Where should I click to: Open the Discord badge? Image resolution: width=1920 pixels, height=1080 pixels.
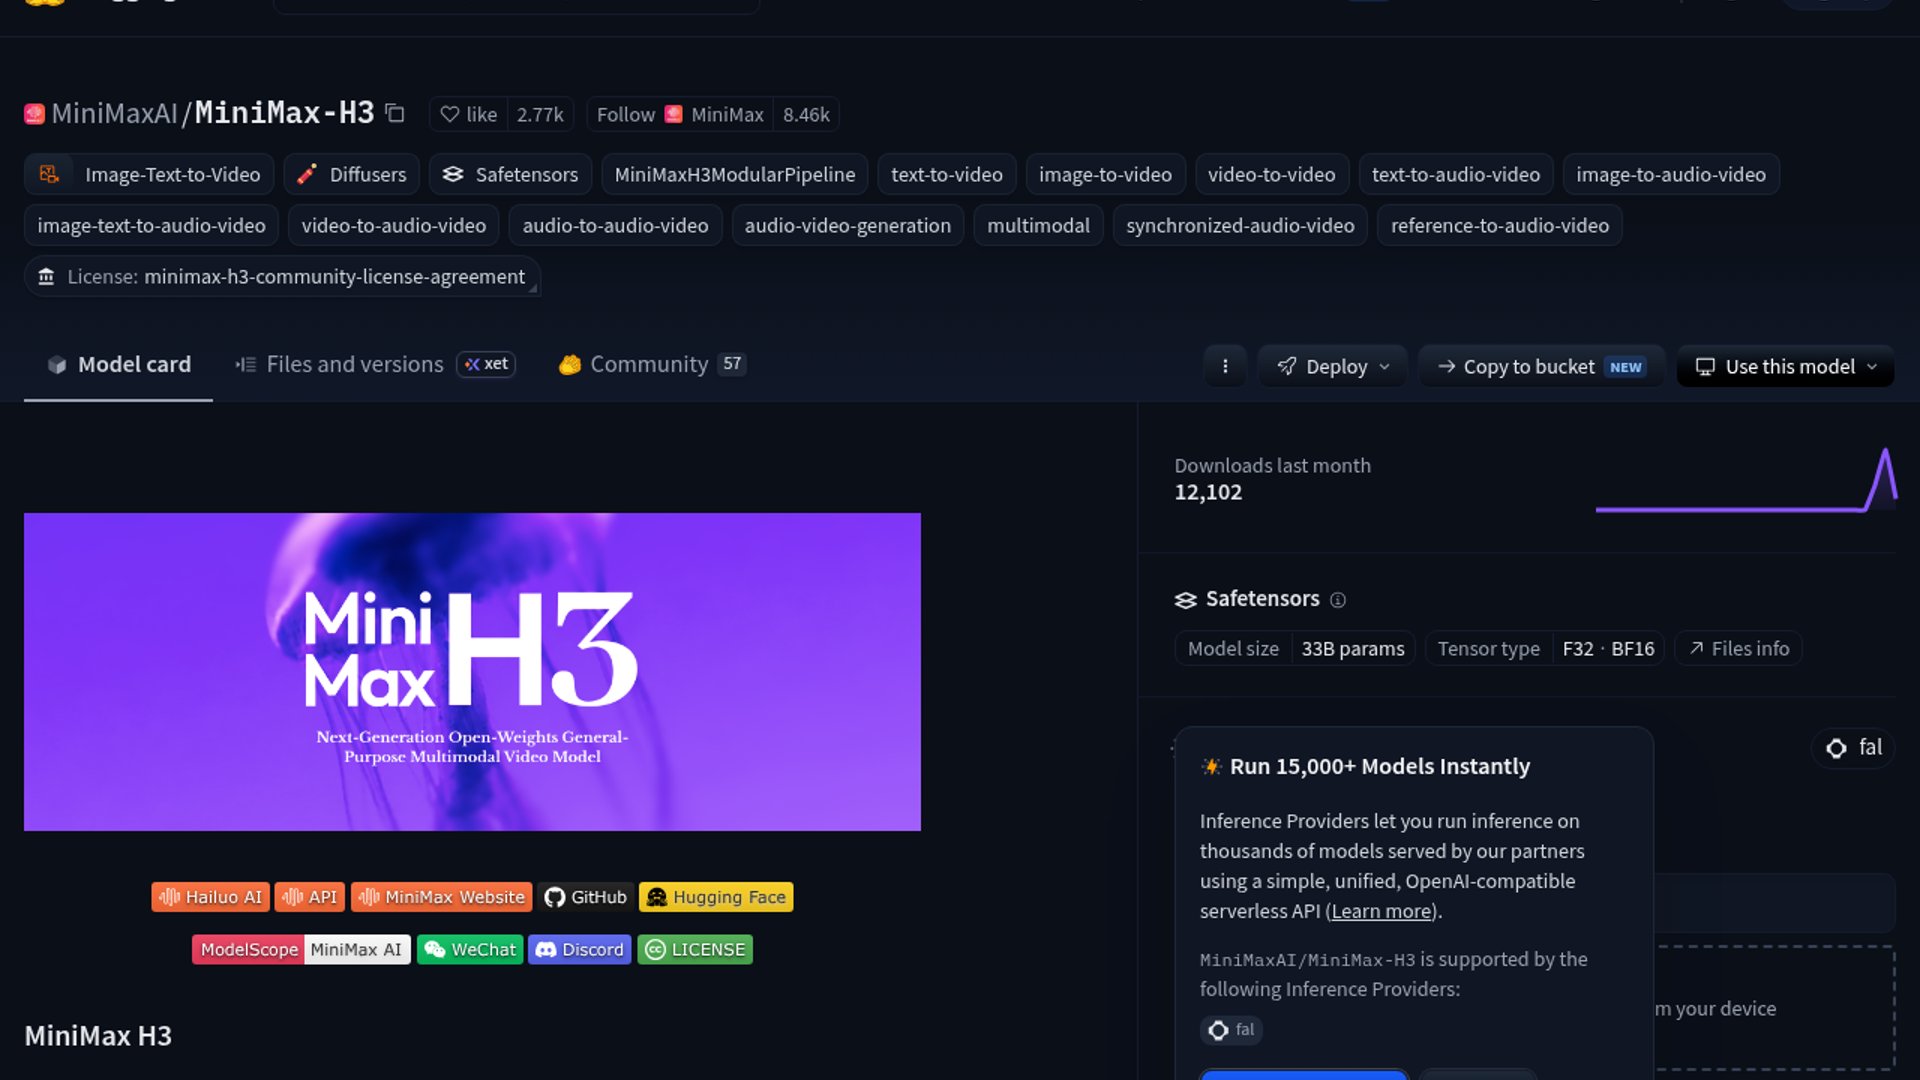point(580,949)
